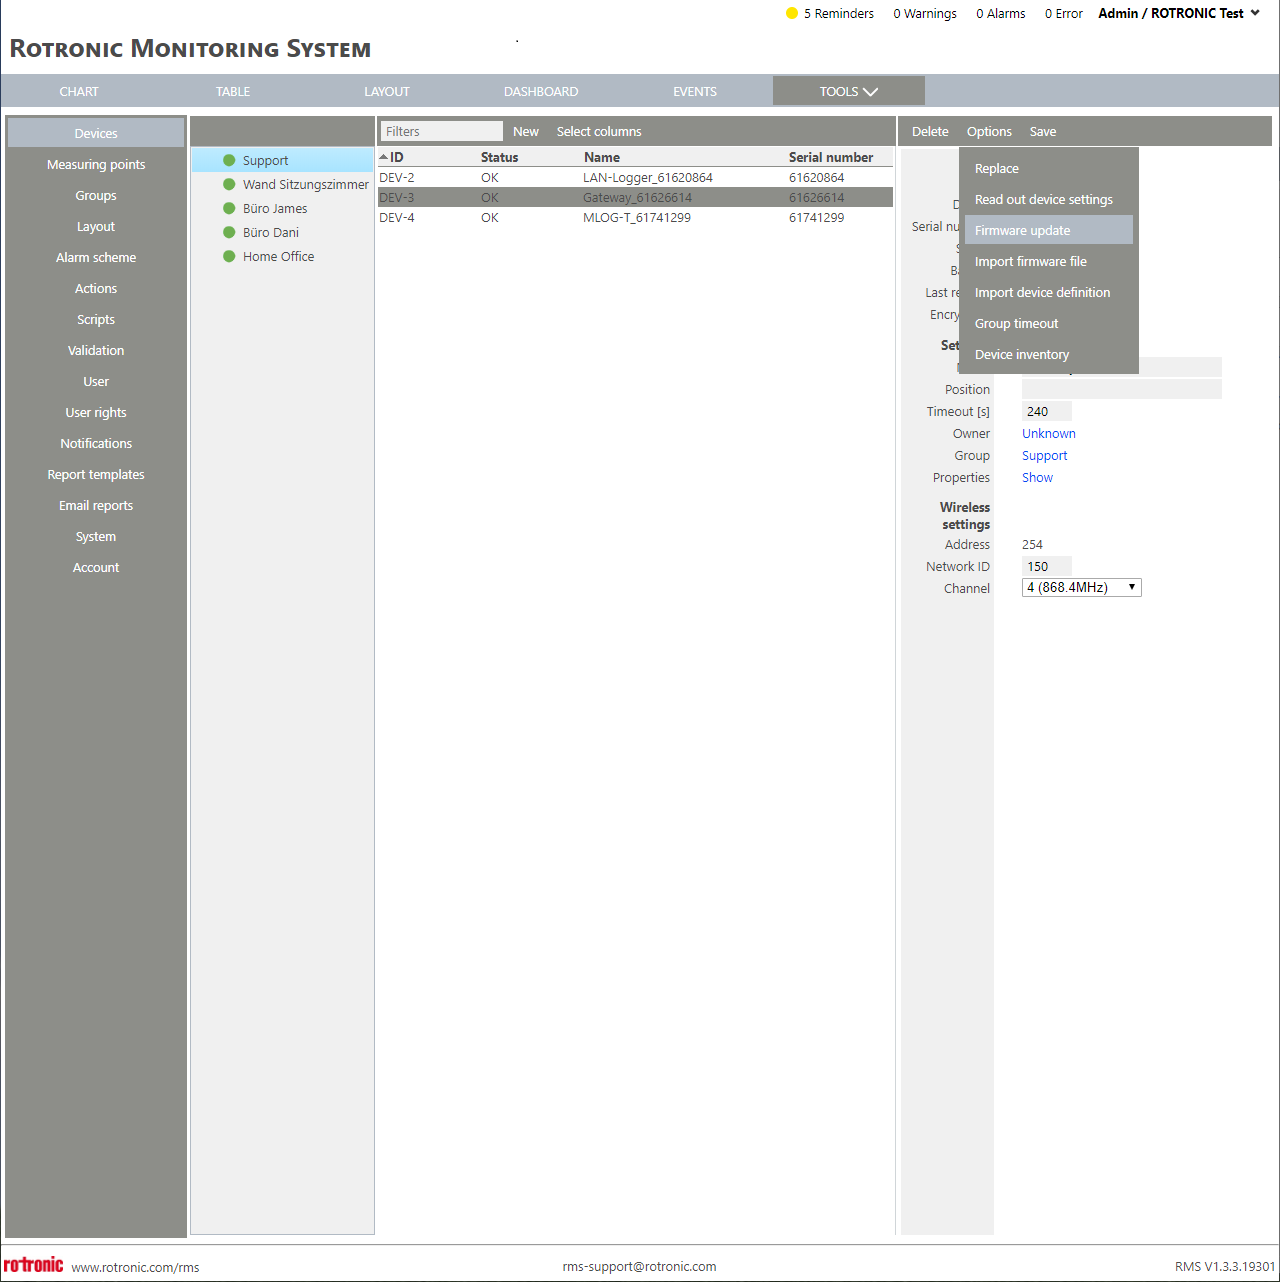This screenshot has height=1286, width=1280.
Task: Open Report templates section
Action: pos(96,474)
